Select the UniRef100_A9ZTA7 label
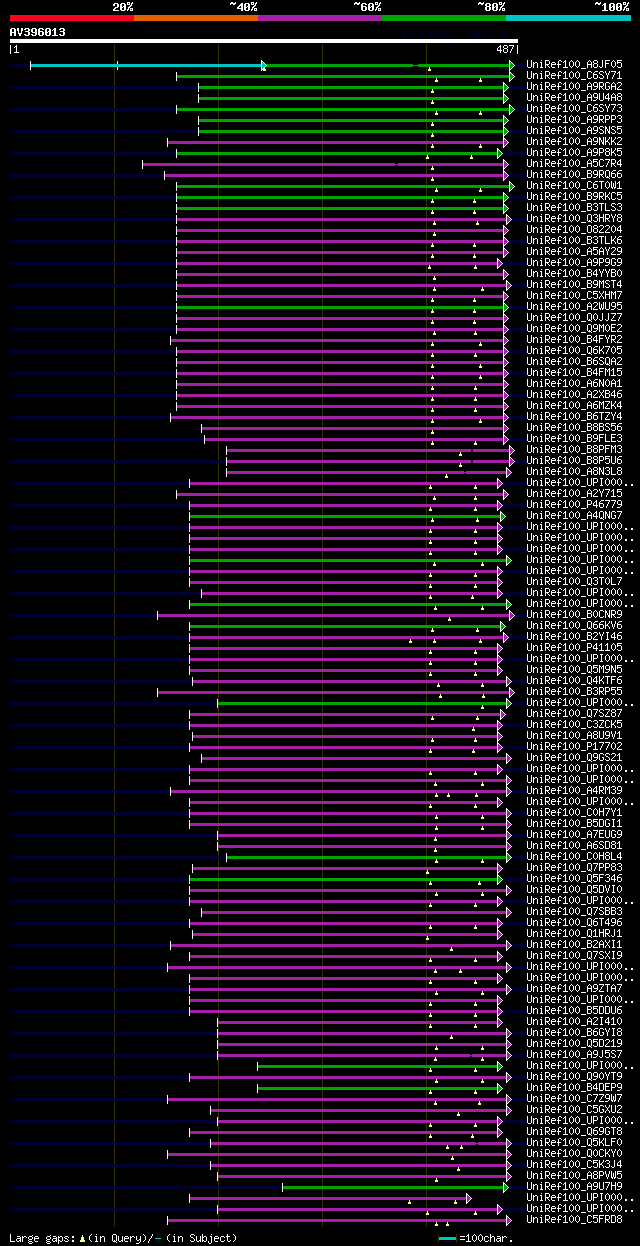Screen dimensions: 640x1246 575,989
